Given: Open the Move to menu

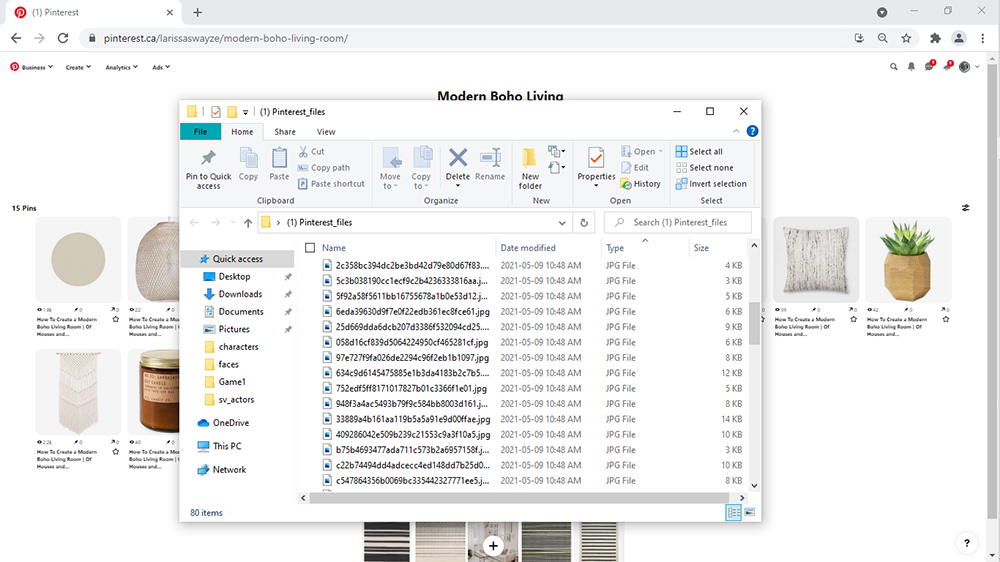Looking at the screenshot, I should [390, 168].
